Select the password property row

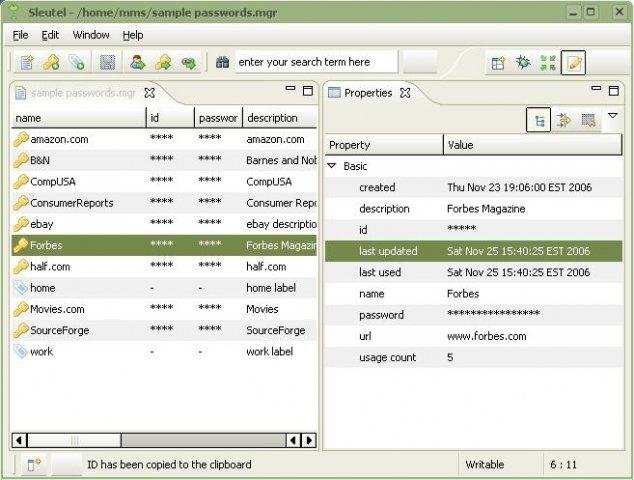coord(474,315)
